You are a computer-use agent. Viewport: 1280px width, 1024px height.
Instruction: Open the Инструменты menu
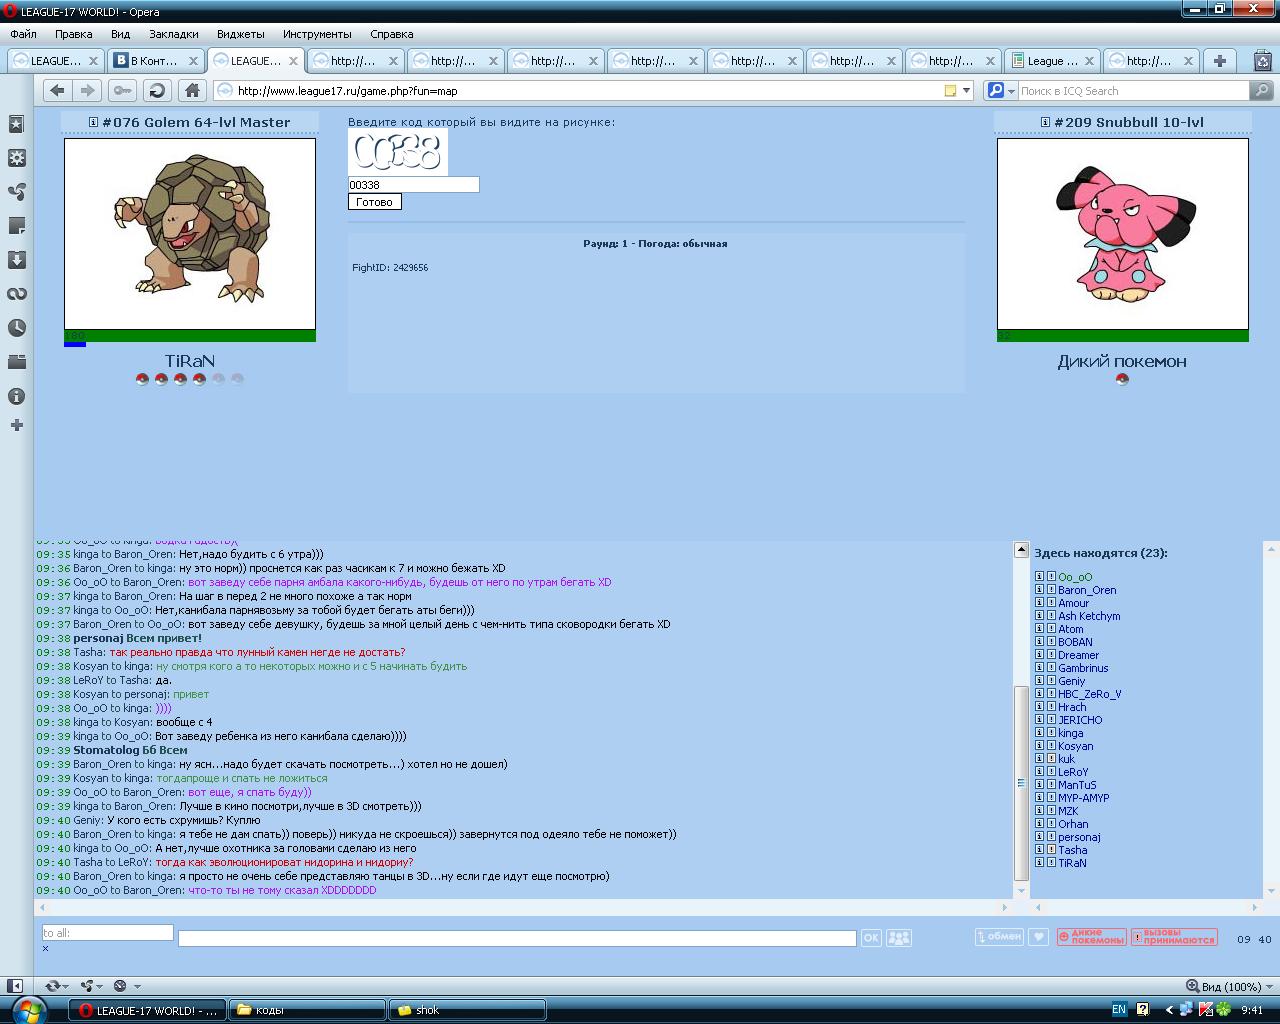[x=317, y=34]
